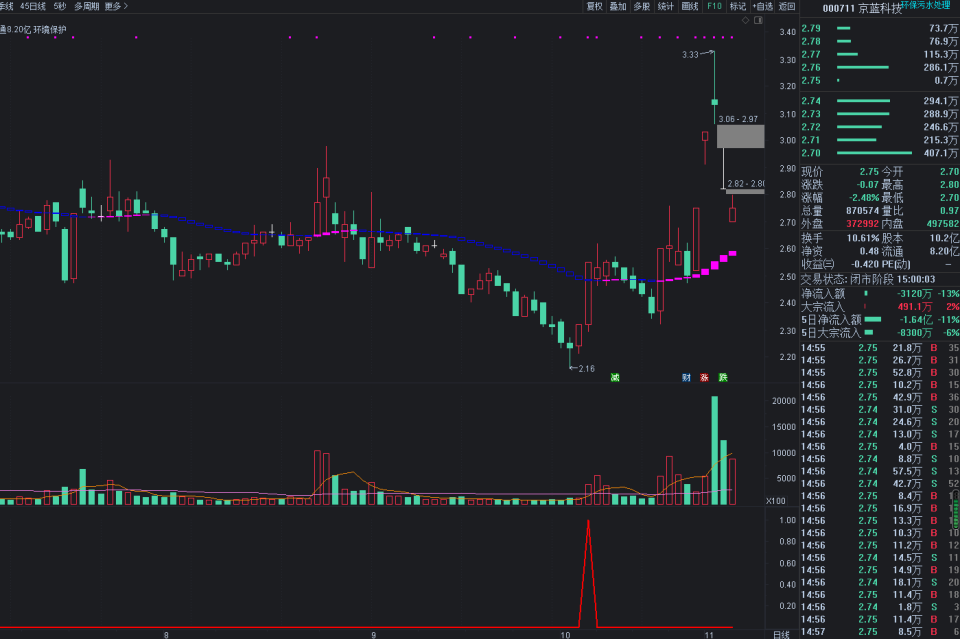This screenshot has height=639, width=960.
Task: Click month 10 on the time axis
Action: pyautogui.click(x=565, y=635)
